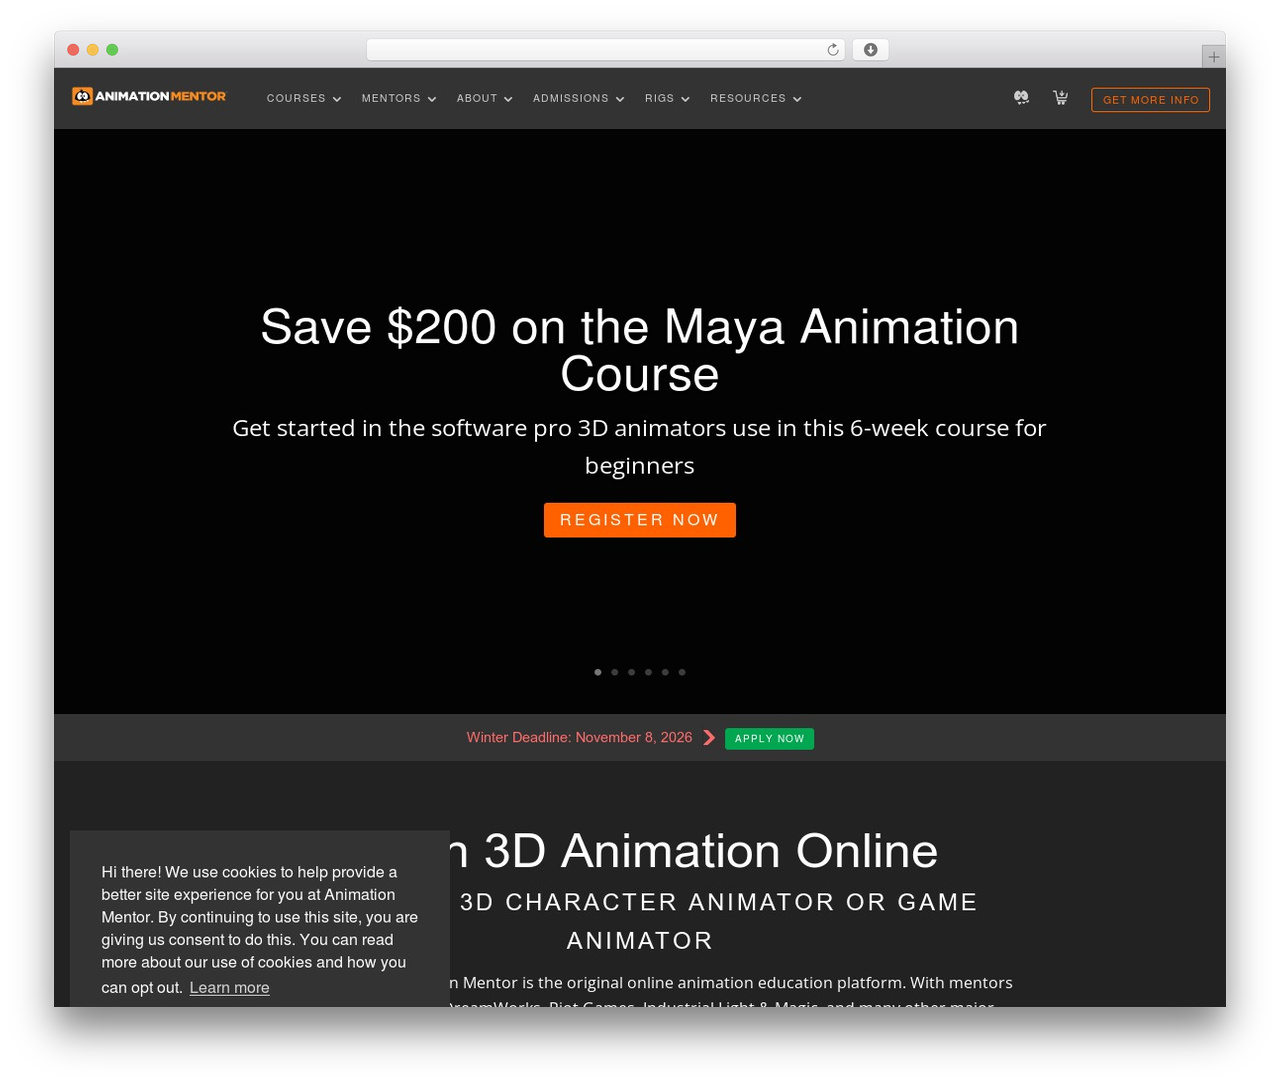Click the Get More Info button
Screen dimensions: 1280x1084
coord(1150,100)
